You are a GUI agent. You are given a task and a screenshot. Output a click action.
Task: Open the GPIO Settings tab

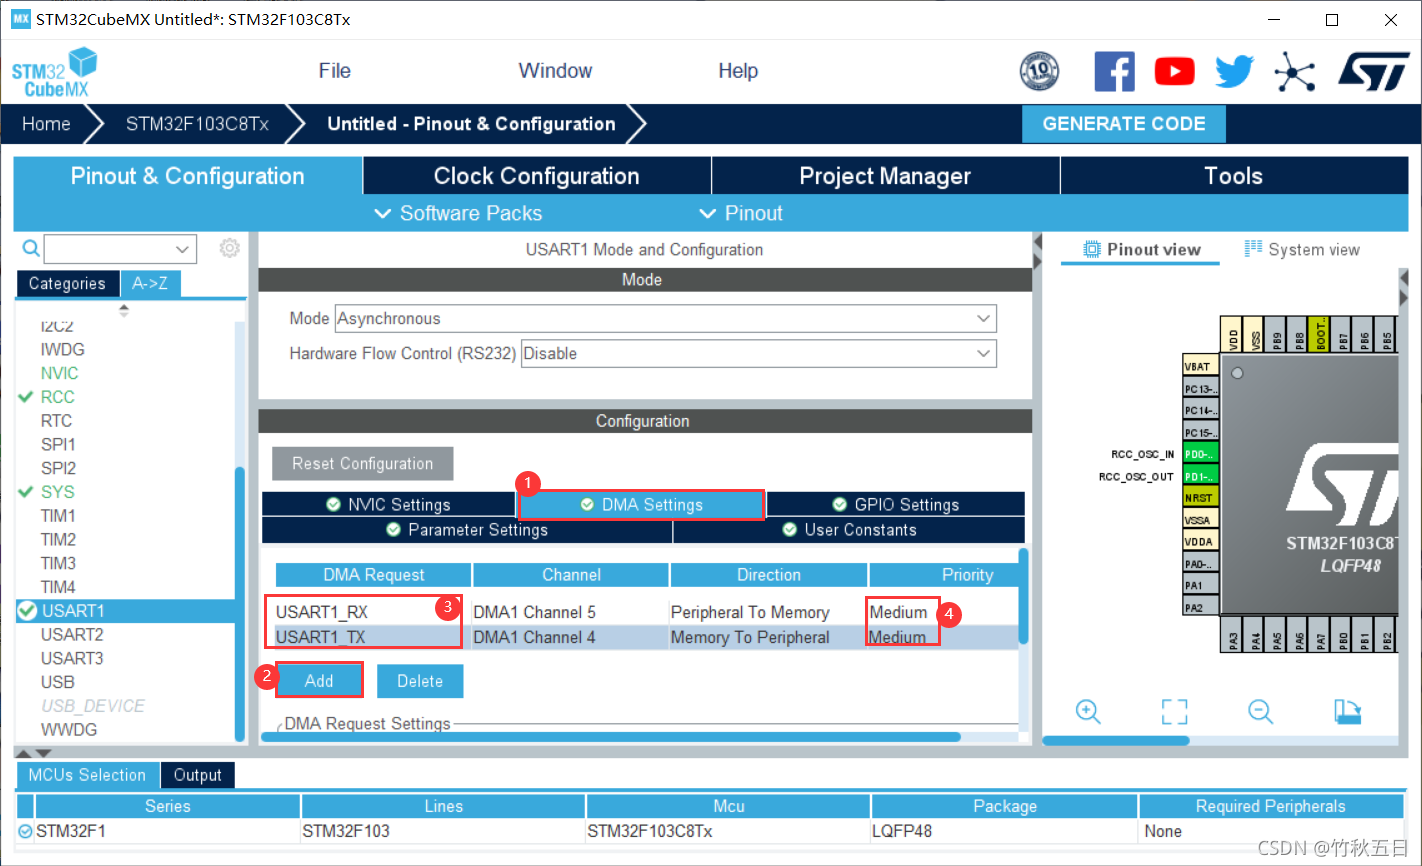[x=896, y=505]
